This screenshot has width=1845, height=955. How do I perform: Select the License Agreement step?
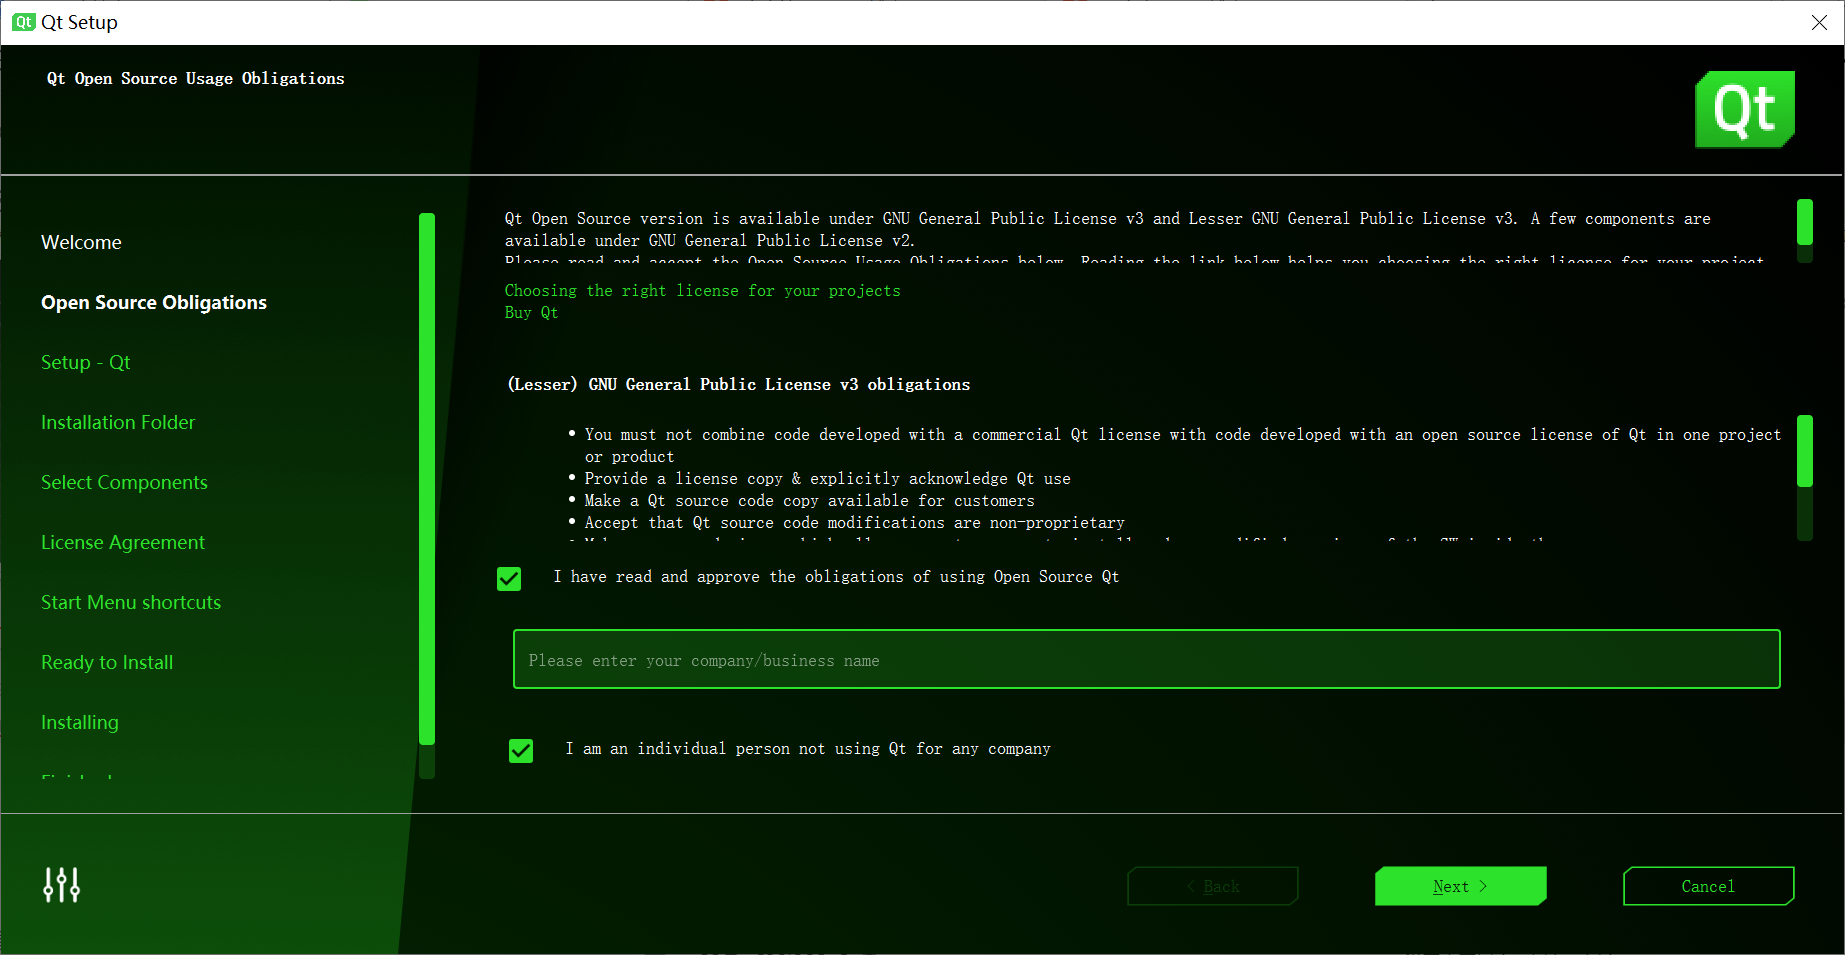(123, 542)
